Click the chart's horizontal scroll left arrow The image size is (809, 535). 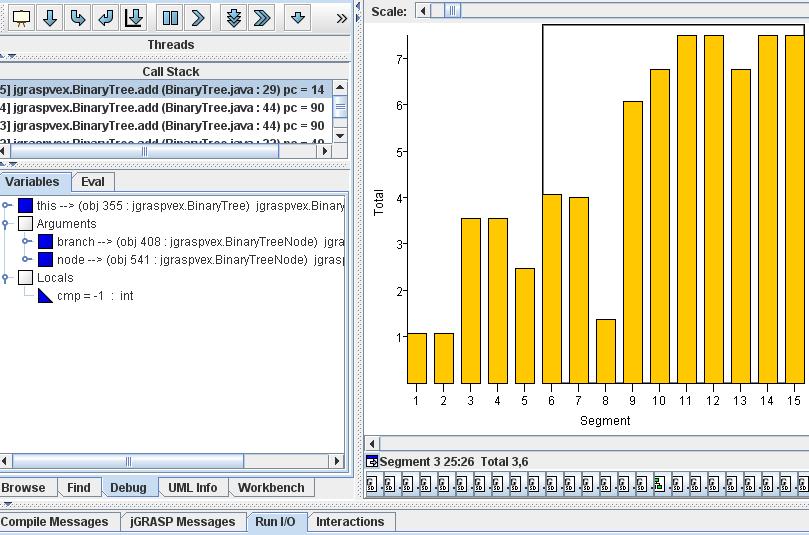click(x=372, y=443)
